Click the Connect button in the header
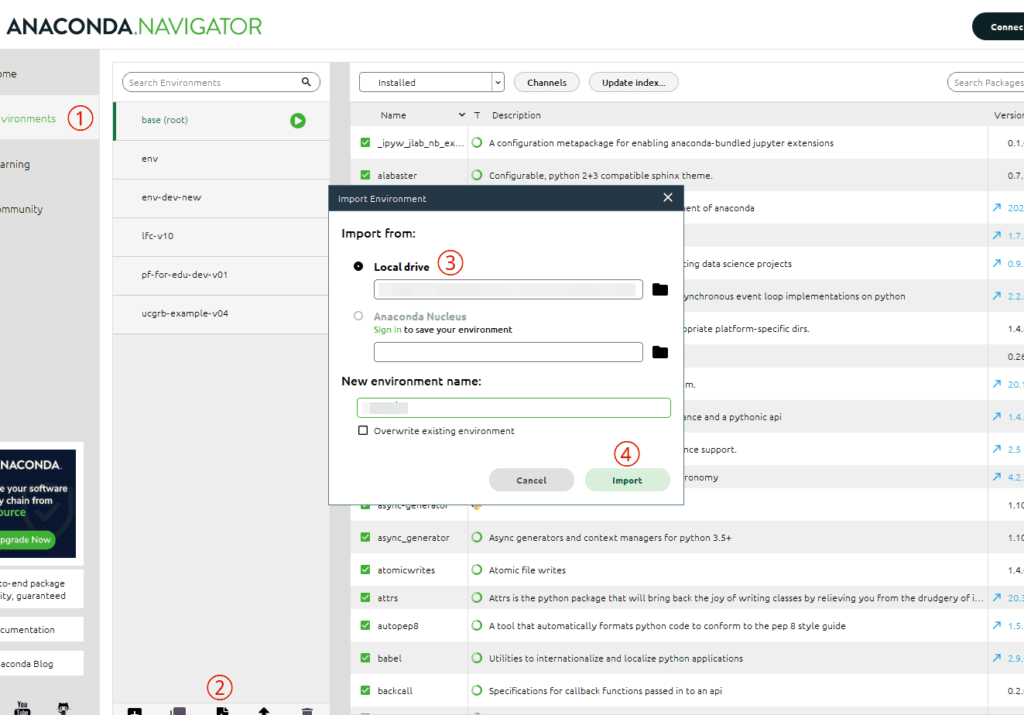 coord(999,27)
